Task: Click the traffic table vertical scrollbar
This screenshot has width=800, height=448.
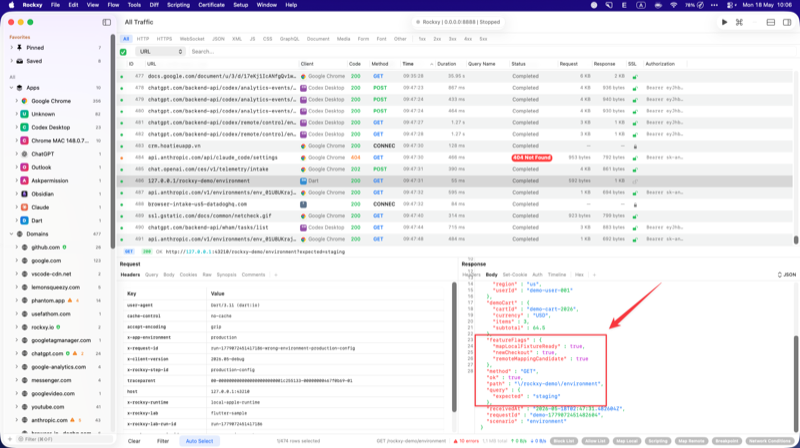Action: (795, 240)
